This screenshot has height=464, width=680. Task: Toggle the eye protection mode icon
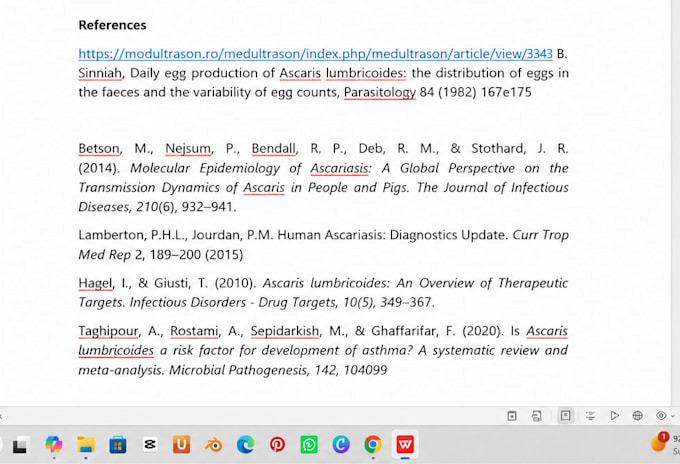661,415
